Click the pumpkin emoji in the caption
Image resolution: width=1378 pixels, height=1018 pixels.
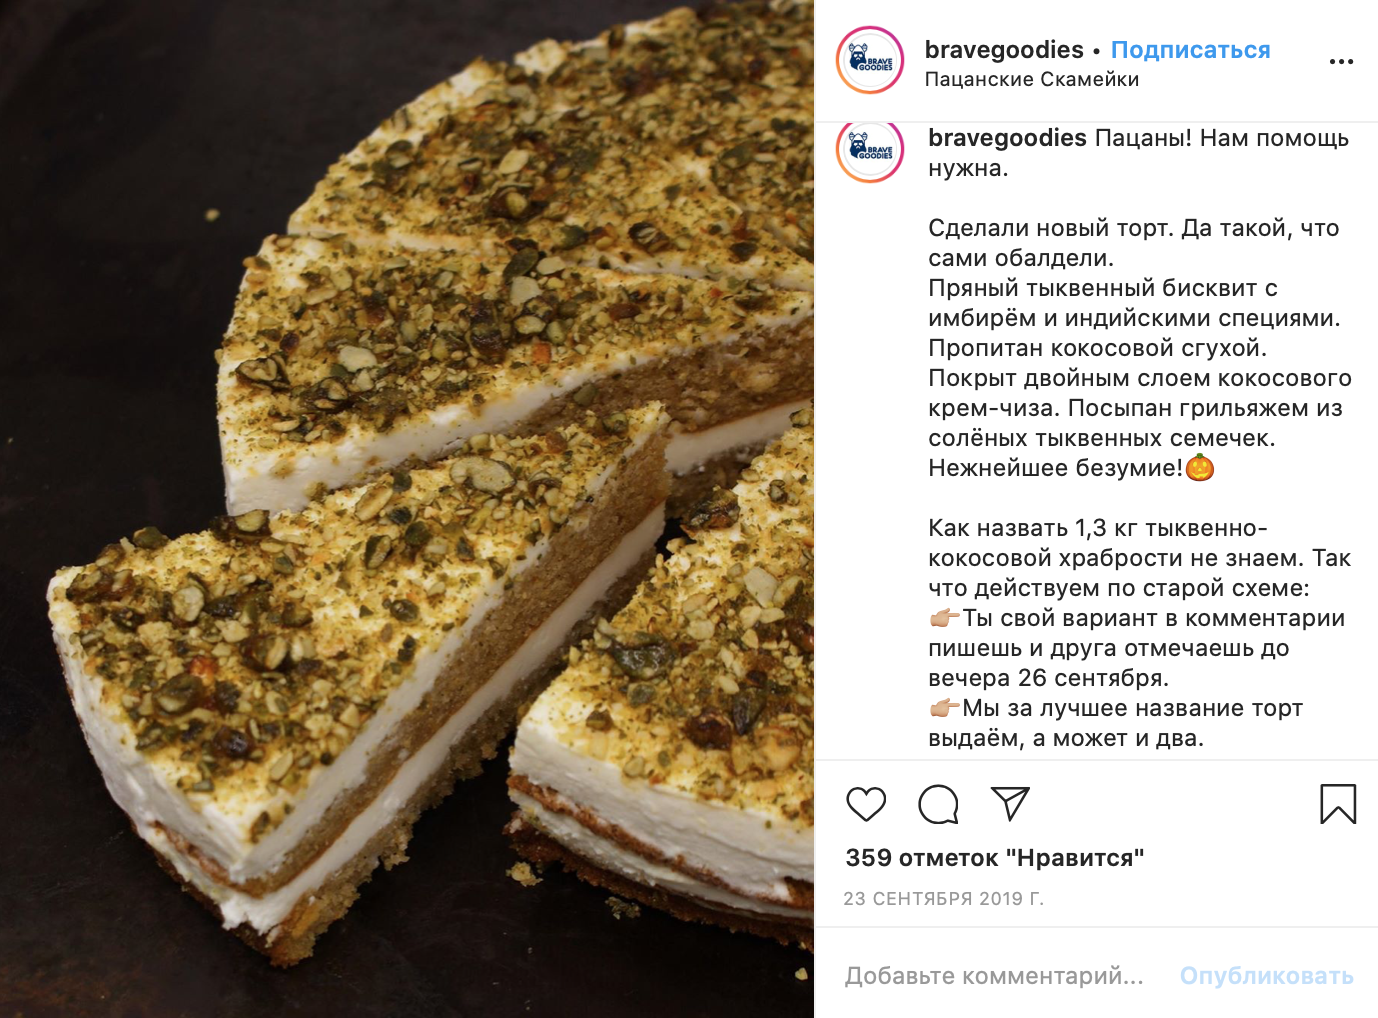point(1199,467)
